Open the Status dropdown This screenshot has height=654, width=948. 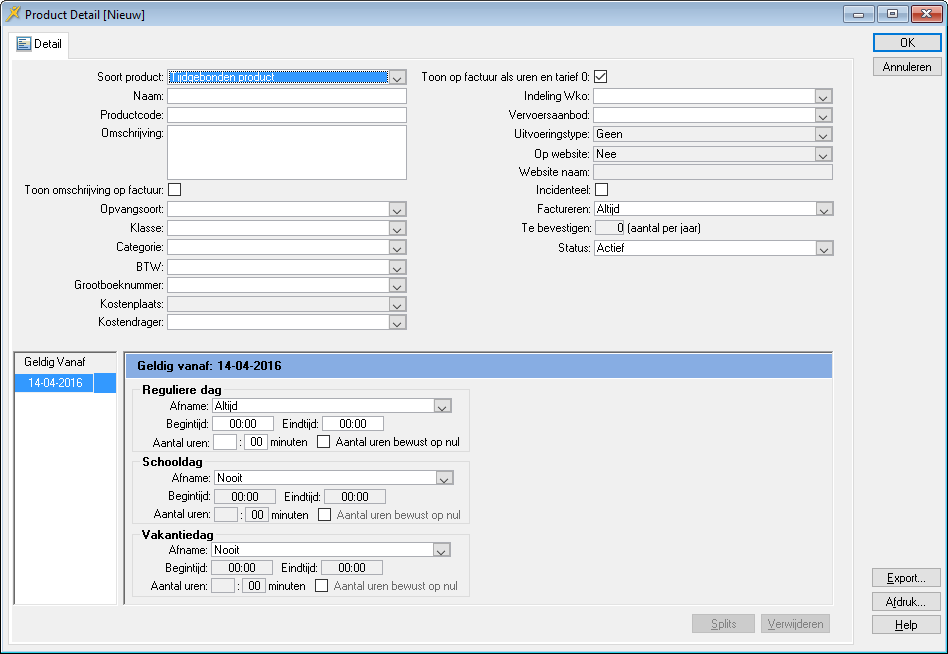pos(823,248)
